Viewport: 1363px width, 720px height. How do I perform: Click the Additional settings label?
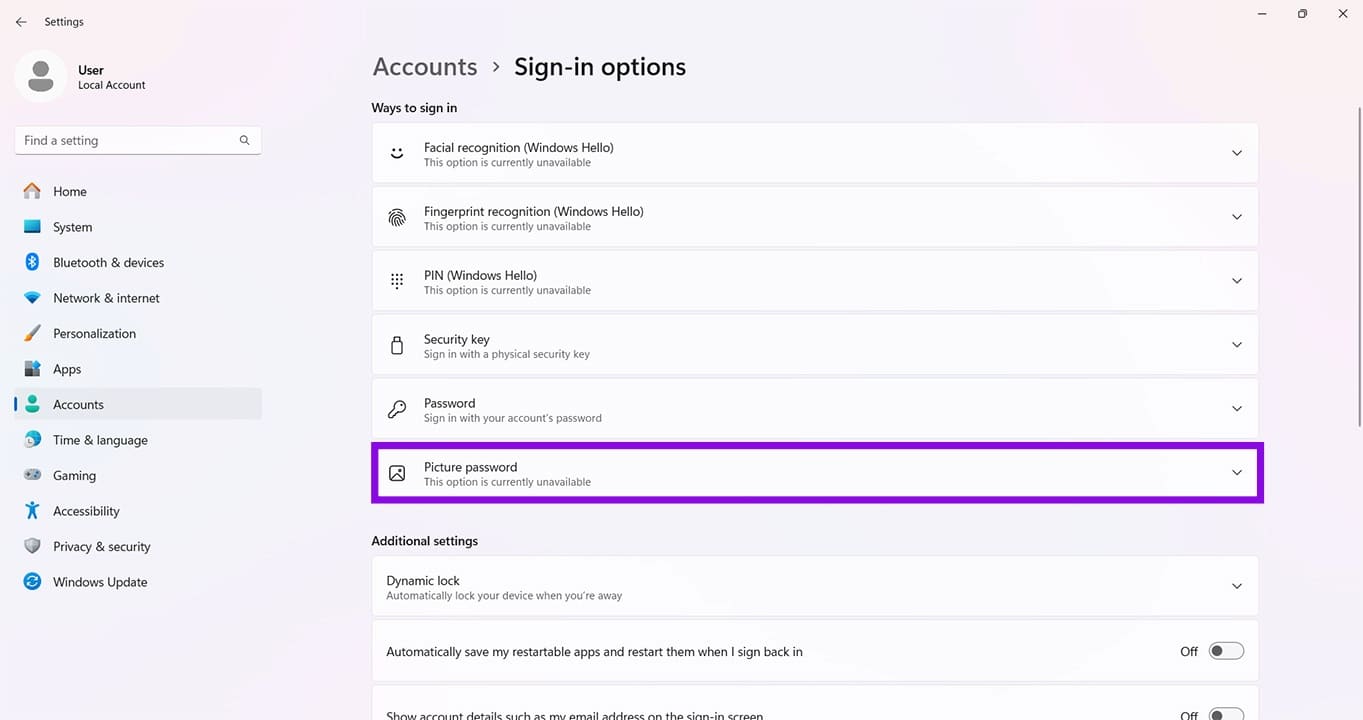425,541
